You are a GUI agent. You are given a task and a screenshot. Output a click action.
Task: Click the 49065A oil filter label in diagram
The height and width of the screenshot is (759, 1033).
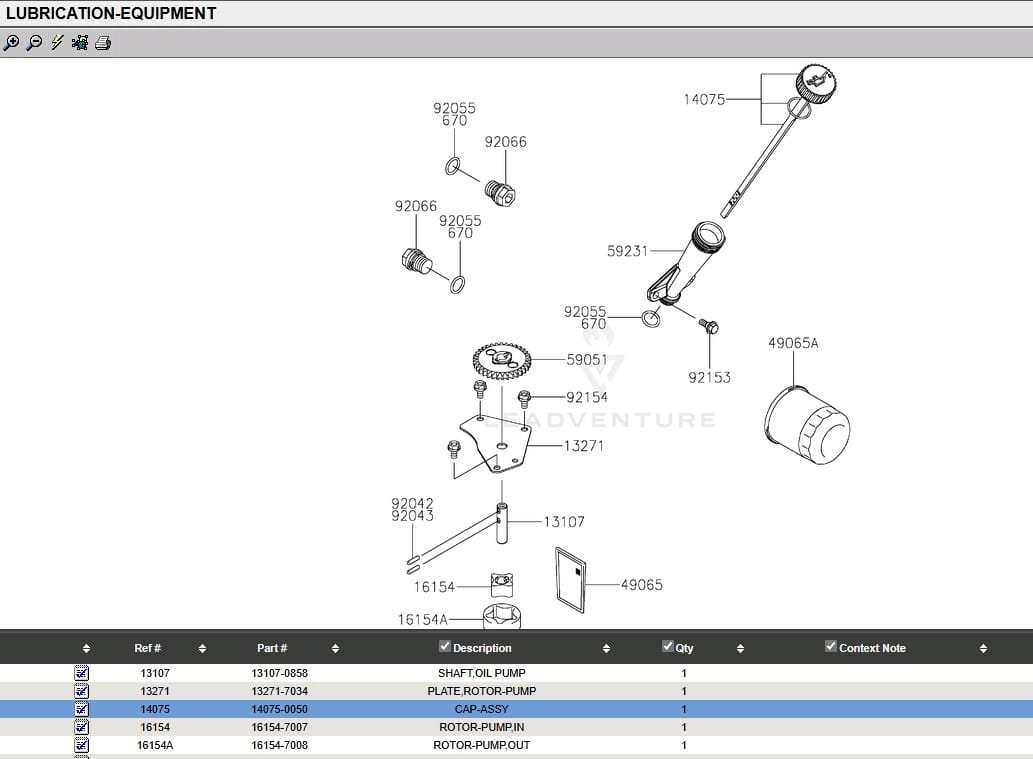(x=792, y=343)
